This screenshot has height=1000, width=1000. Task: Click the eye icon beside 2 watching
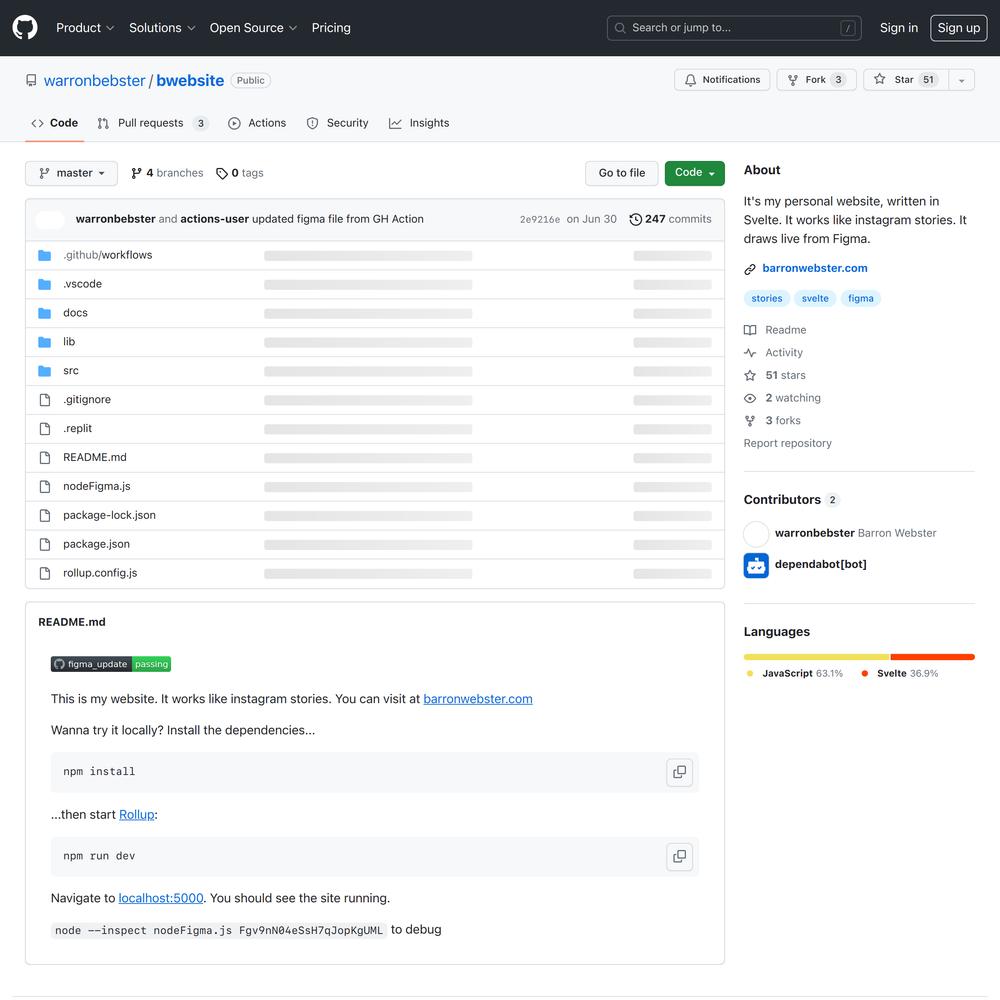[750, 398]
